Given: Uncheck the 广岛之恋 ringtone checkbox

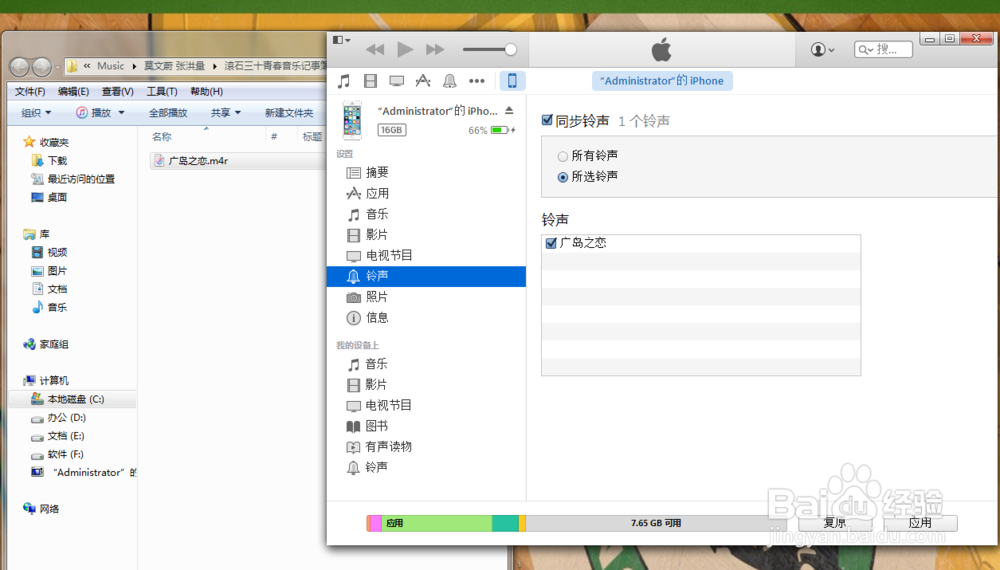Looking at the screenshot, I should pos(552,243).
